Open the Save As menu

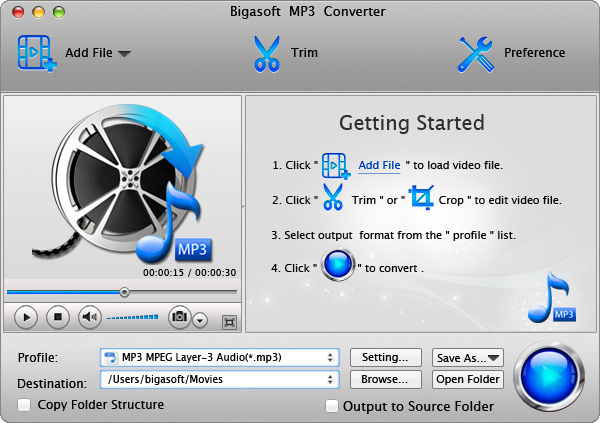tap(467, 357)
